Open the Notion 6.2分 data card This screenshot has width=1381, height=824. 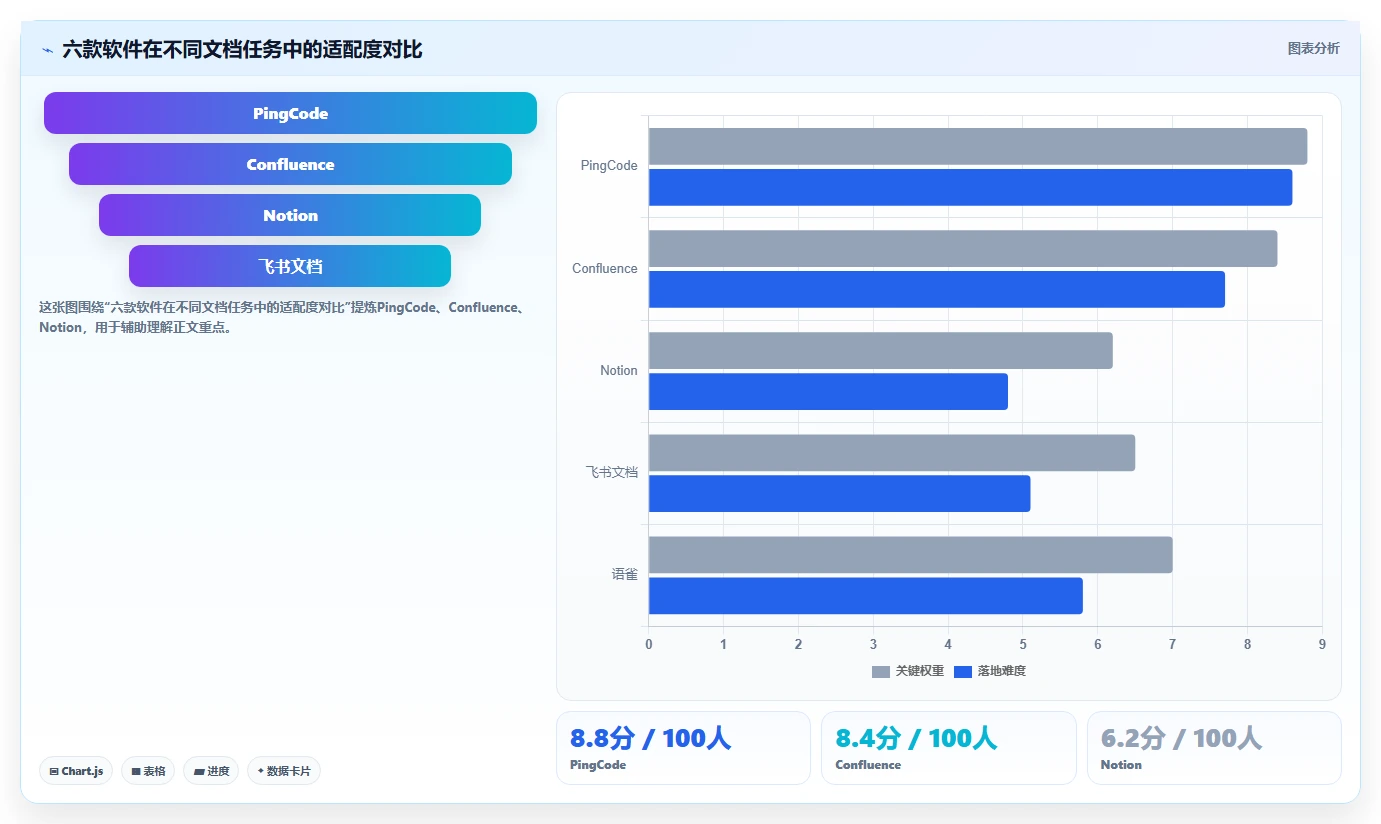1214,748
